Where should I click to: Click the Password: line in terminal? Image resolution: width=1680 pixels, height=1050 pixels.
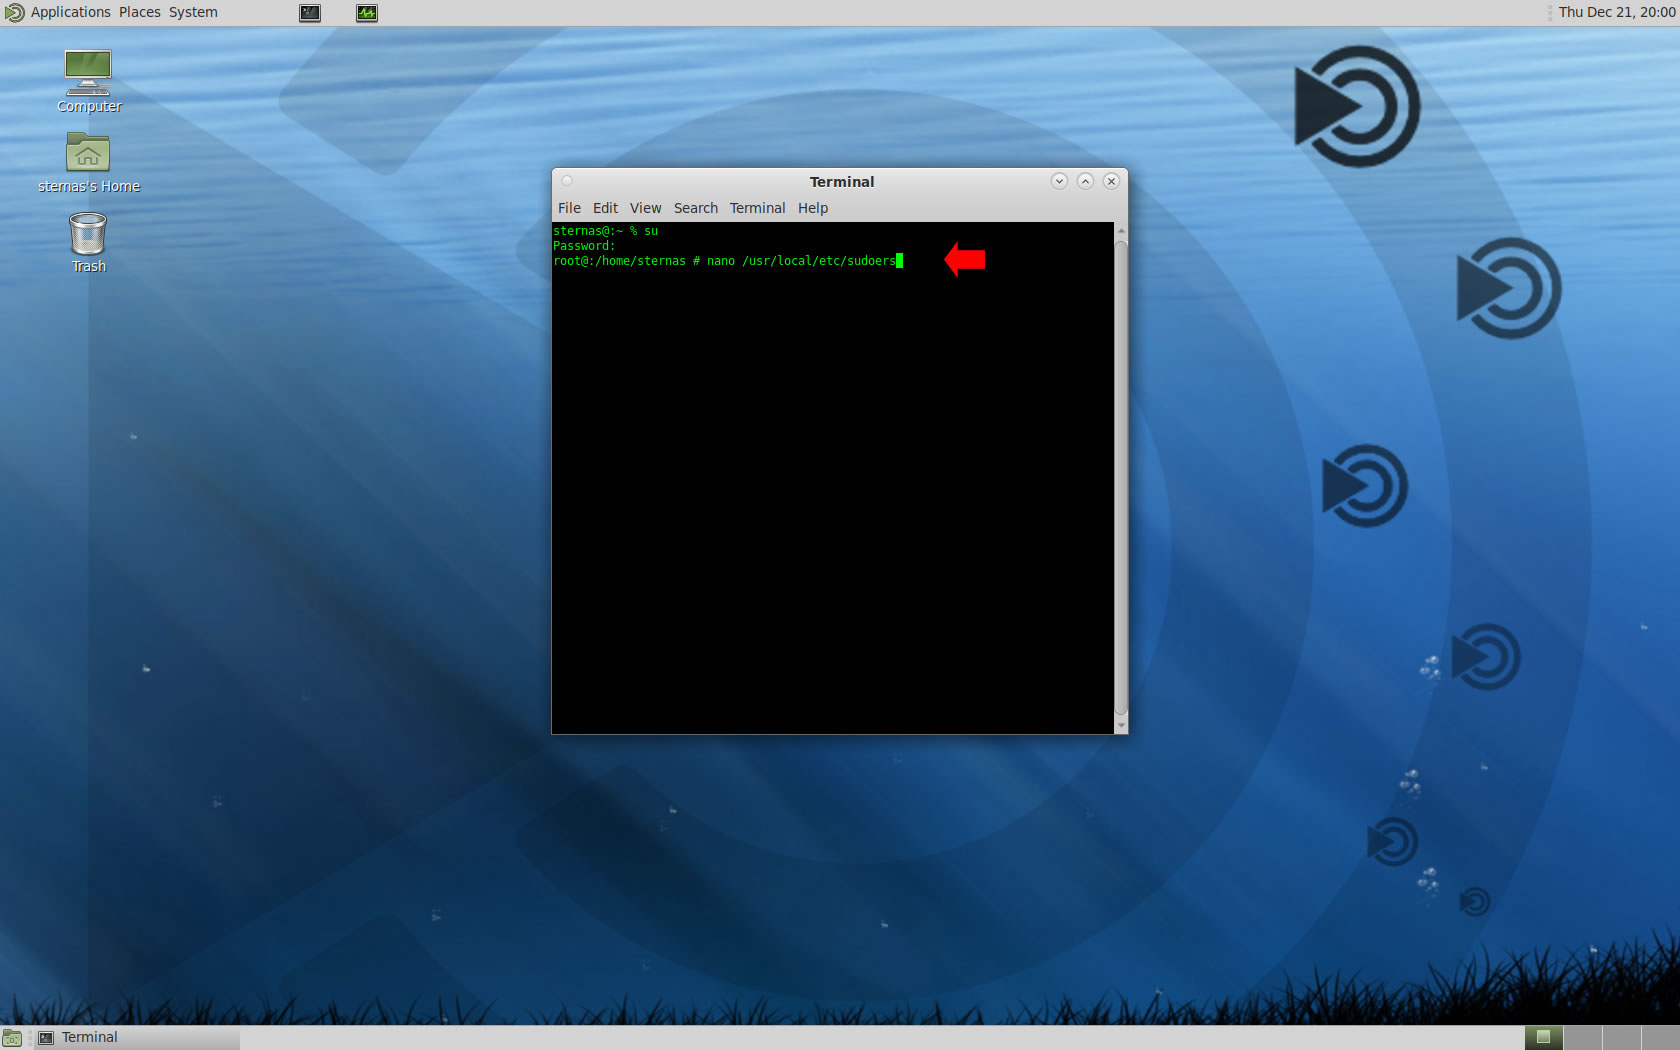[x=584, y=246]
